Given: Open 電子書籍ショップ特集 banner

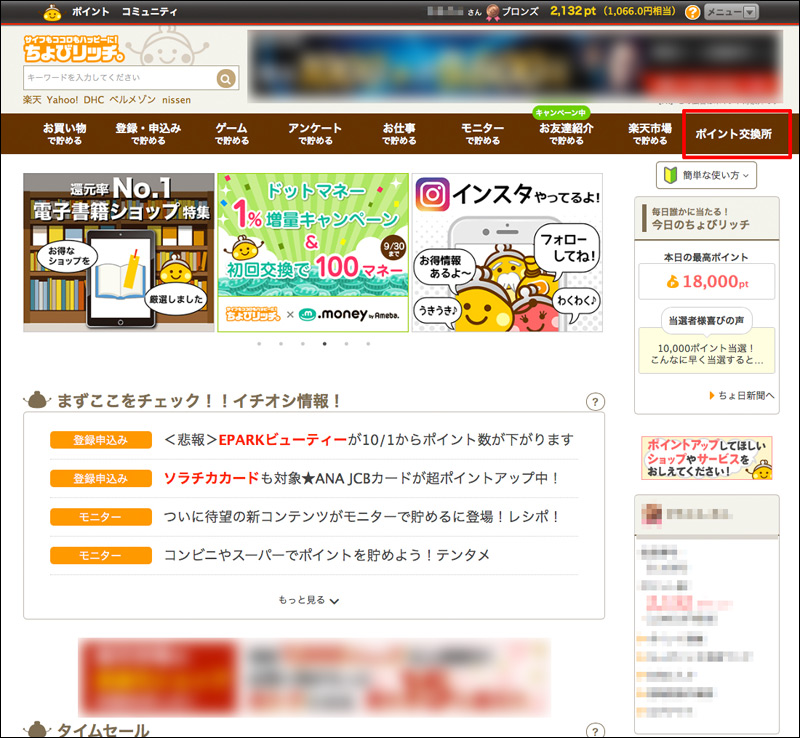Looking at the screenshot, I should 119,253.
